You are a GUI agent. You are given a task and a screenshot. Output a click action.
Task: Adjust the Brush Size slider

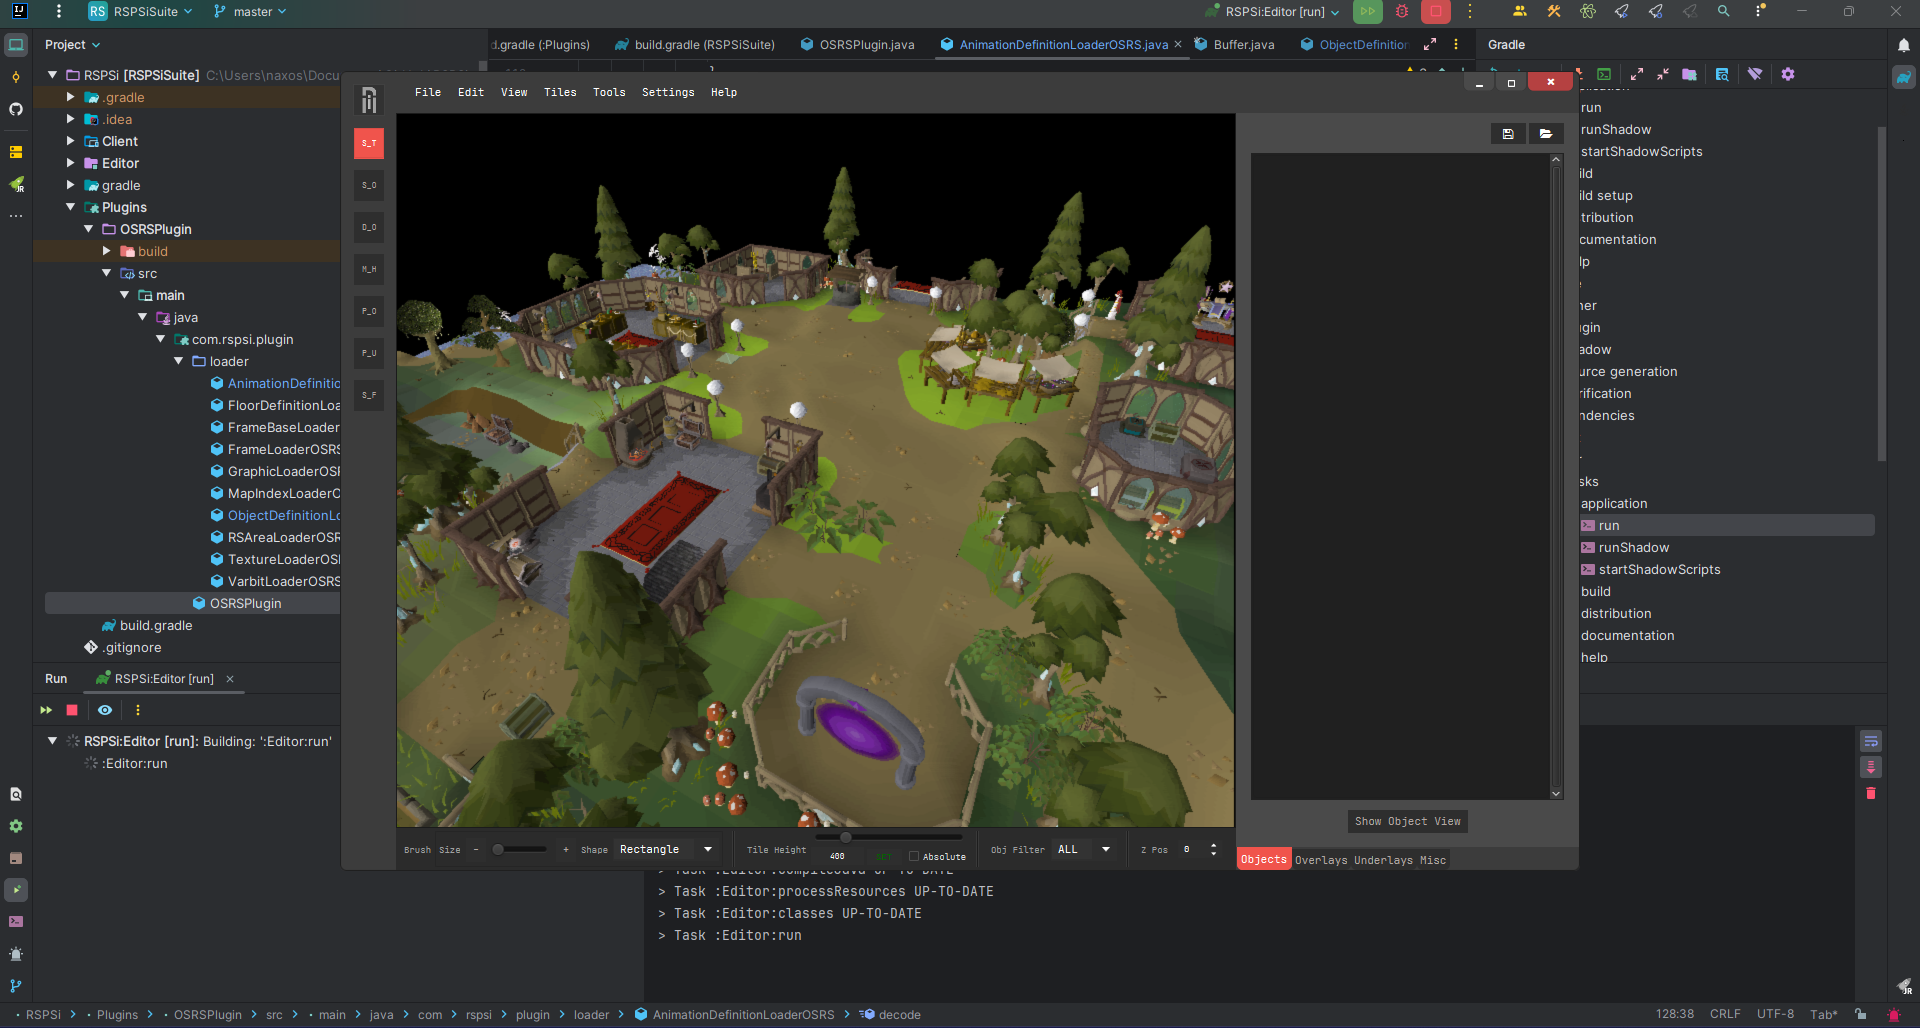click(x=520, y=850)
